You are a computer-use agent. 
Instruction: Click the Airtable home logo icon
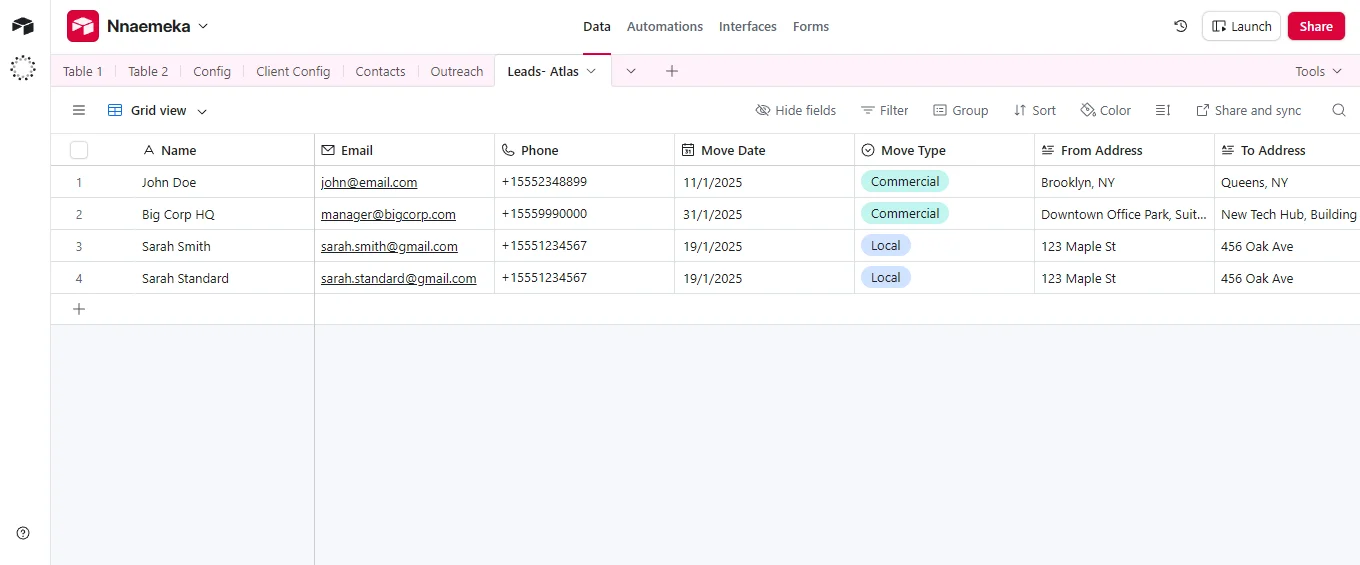23,26
